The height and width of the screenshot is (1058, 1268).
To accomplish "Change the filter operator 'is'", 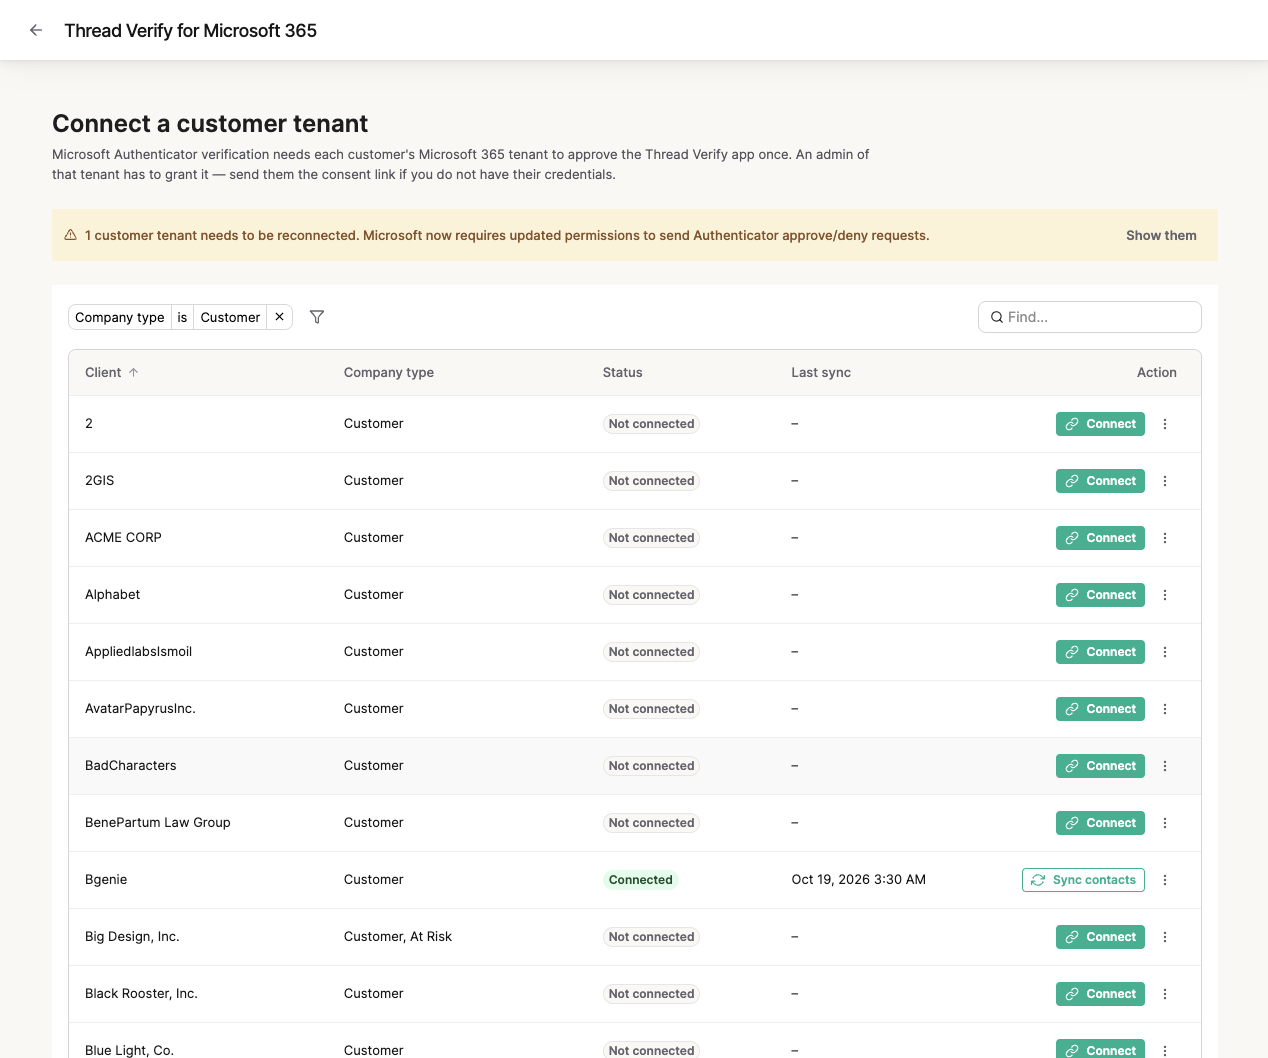I will pos(182,317).
